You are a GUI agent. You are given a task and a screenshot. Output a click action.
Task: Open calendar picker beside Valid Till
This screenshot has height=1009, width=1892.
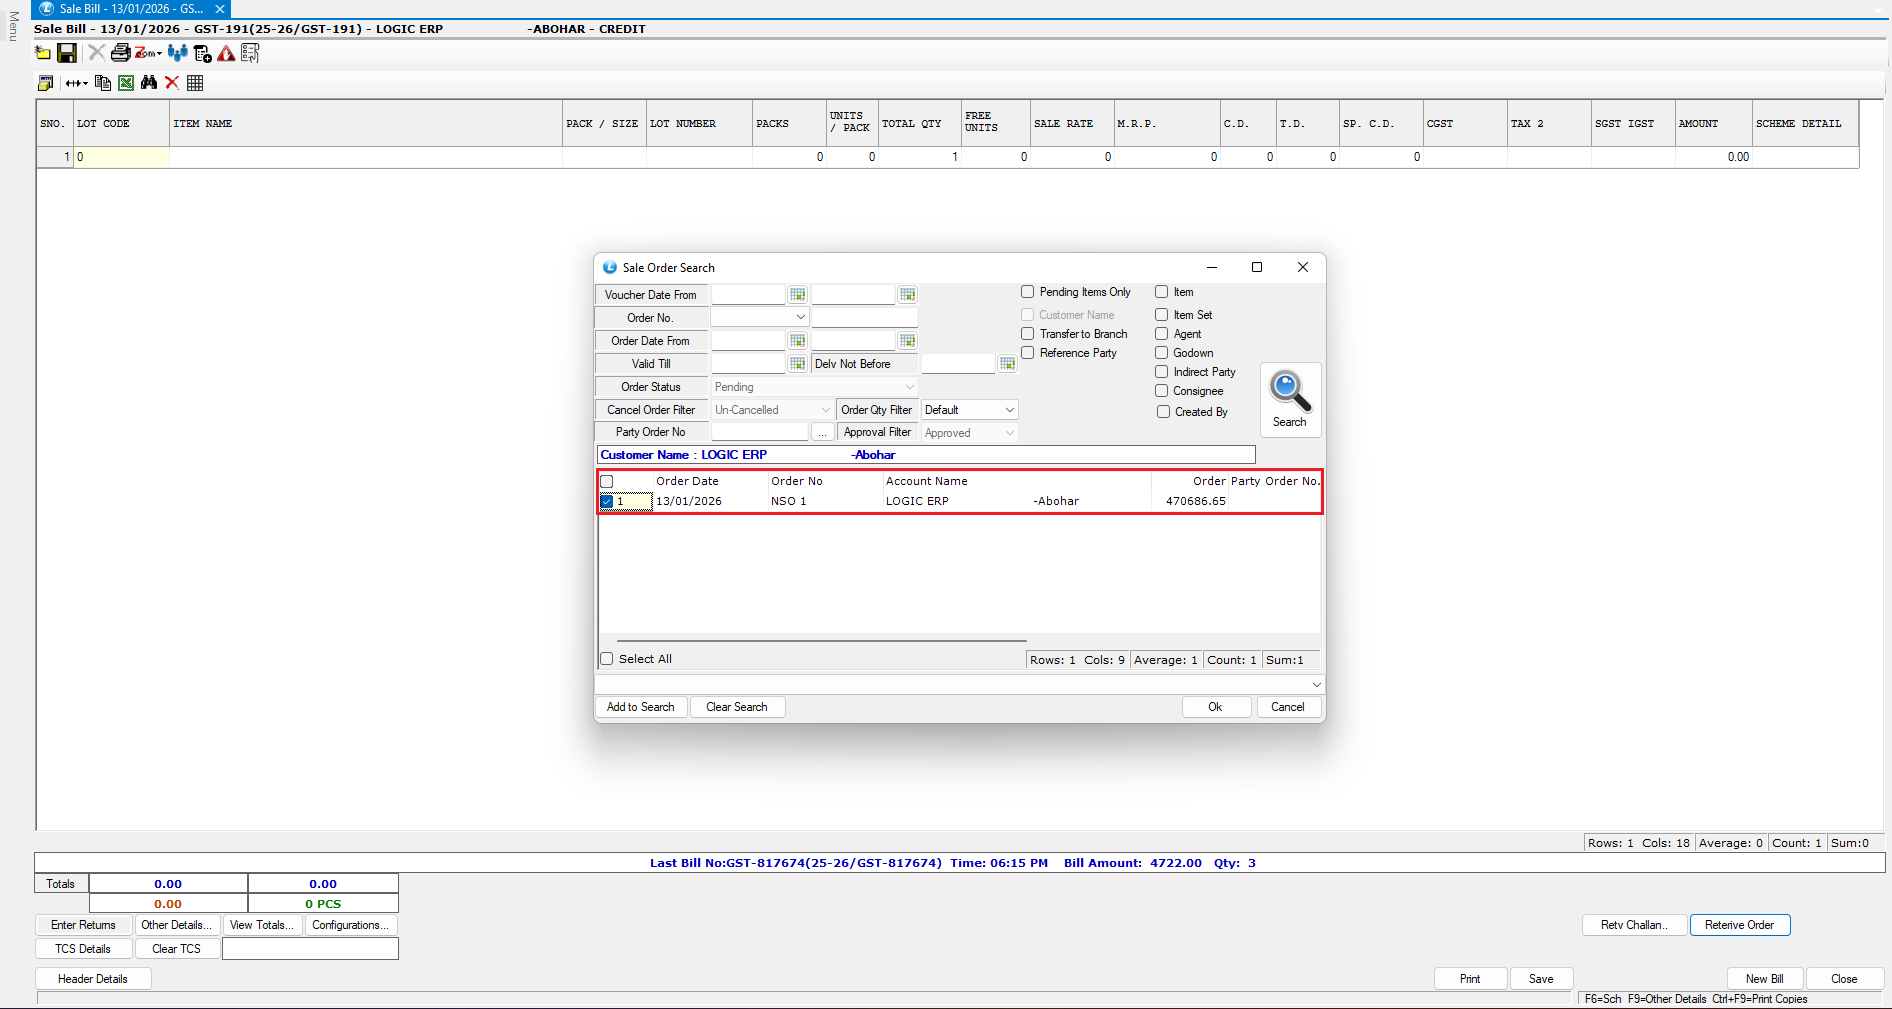click(797, 364)
